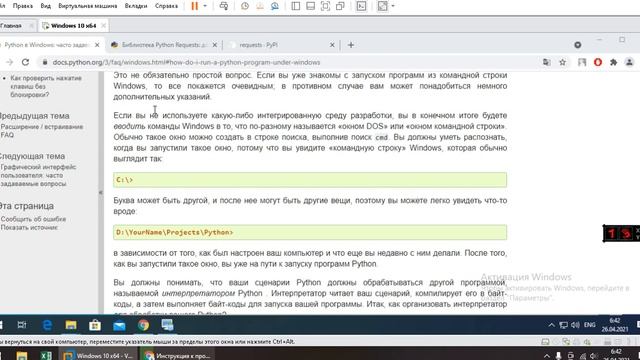Viewport: 640px width, 360px height.
Task: Close the Python в Windows browser tab
Action: point(97,45)
